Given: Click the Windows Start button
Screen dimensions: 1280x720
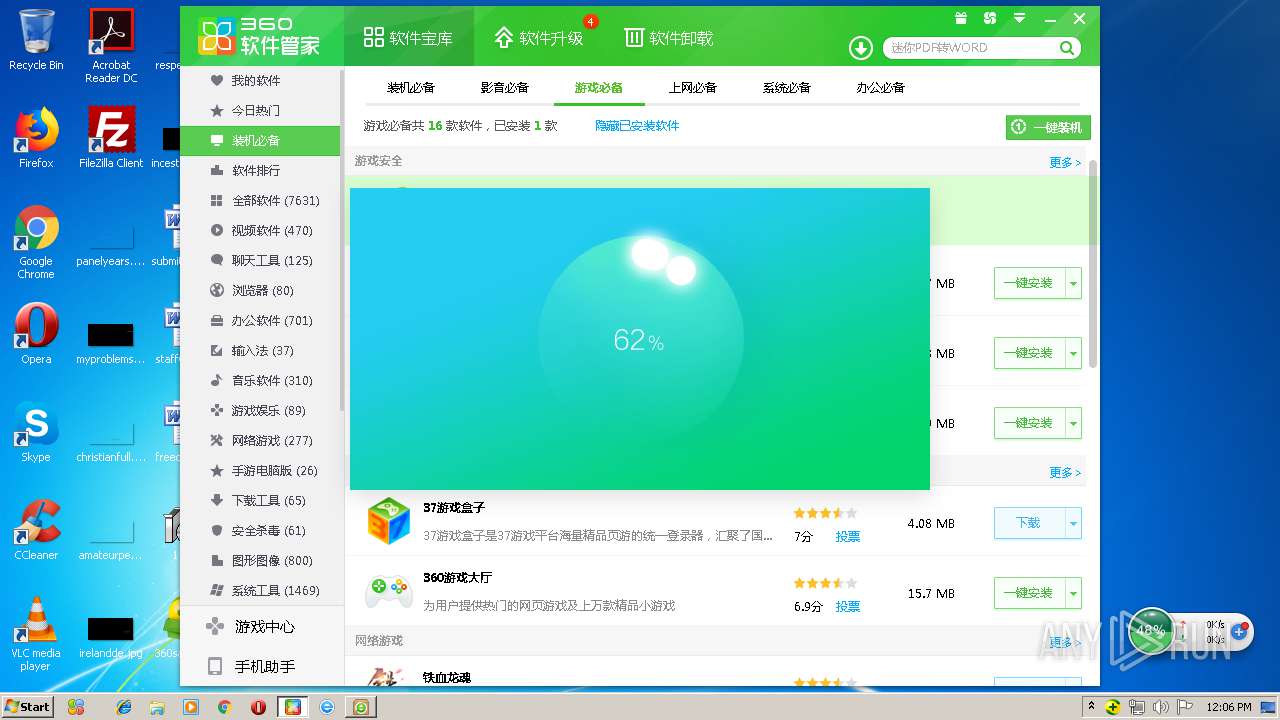Looking at the screenshot, I should click(27, 706).
